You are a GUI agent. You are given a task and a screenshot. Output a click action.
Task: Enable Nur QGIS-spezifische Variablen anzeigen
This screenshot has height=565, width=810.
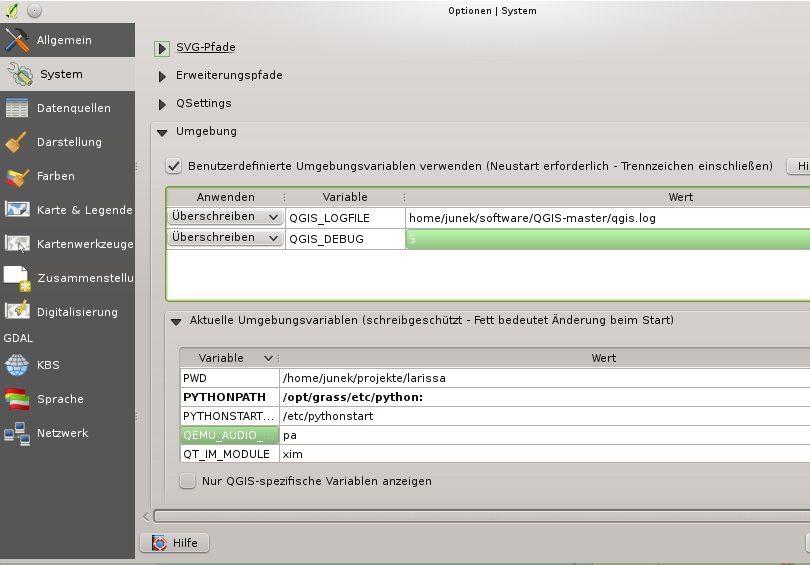click(188, 481)
